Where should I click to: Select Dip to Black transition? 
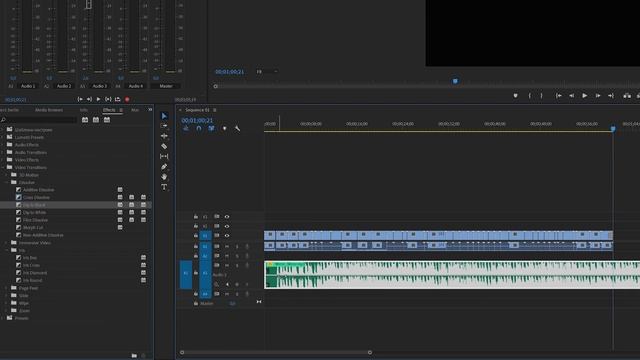pyautogui.click(x=34, y=205)
